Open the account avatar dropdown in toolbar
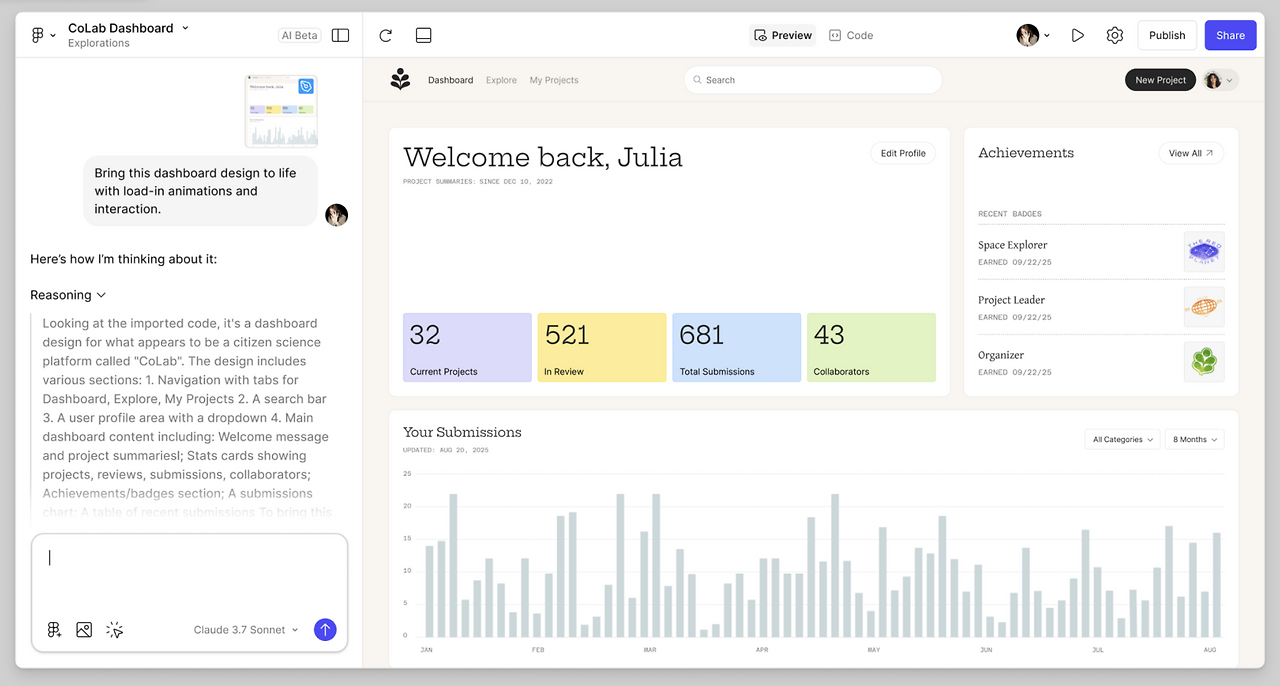Viewport: 1280px width, 686px height. click(x=1033, y=35)
